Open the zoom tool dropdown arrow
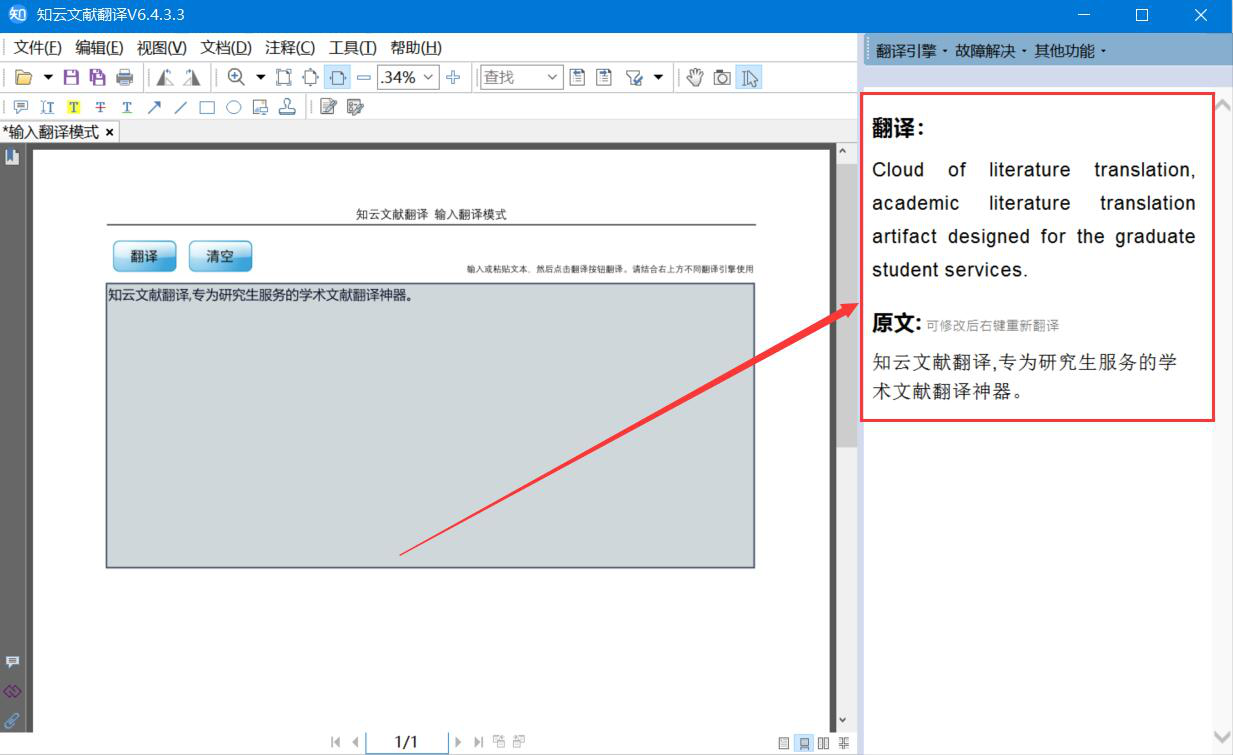The height and width of the screenshot is (755, 1233). [261, 78]
